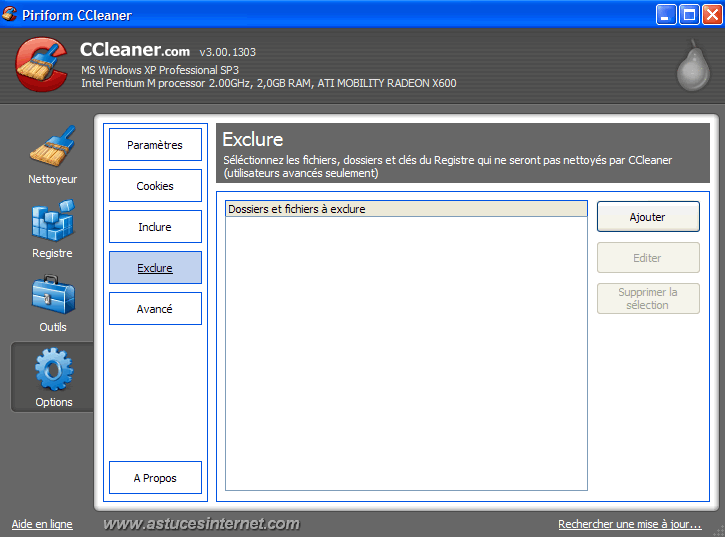Click the Editer button
The height and width of the screenshot is (537, 725).
pyautogui.click(x=648, y=258)
